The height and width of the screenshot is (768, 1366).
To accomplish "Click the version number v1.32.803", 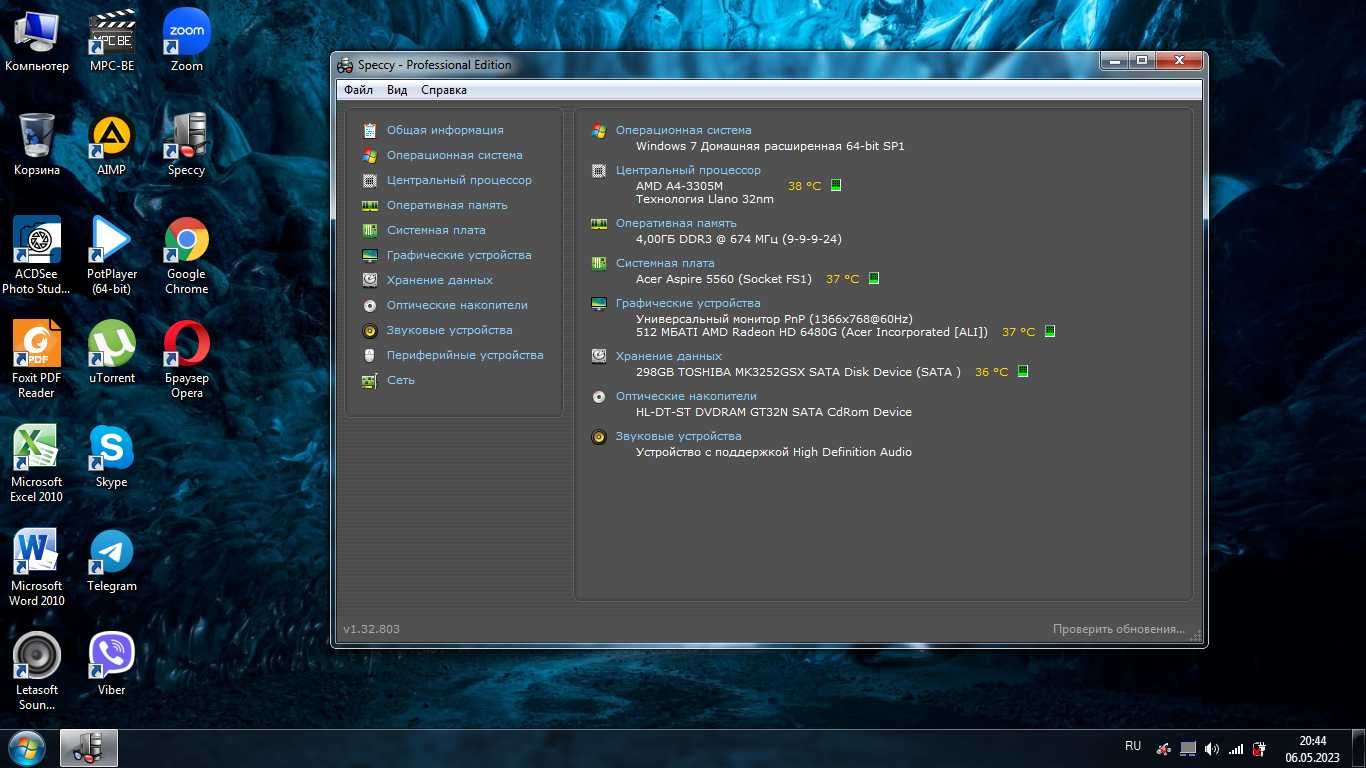I will tap(371, 629).
